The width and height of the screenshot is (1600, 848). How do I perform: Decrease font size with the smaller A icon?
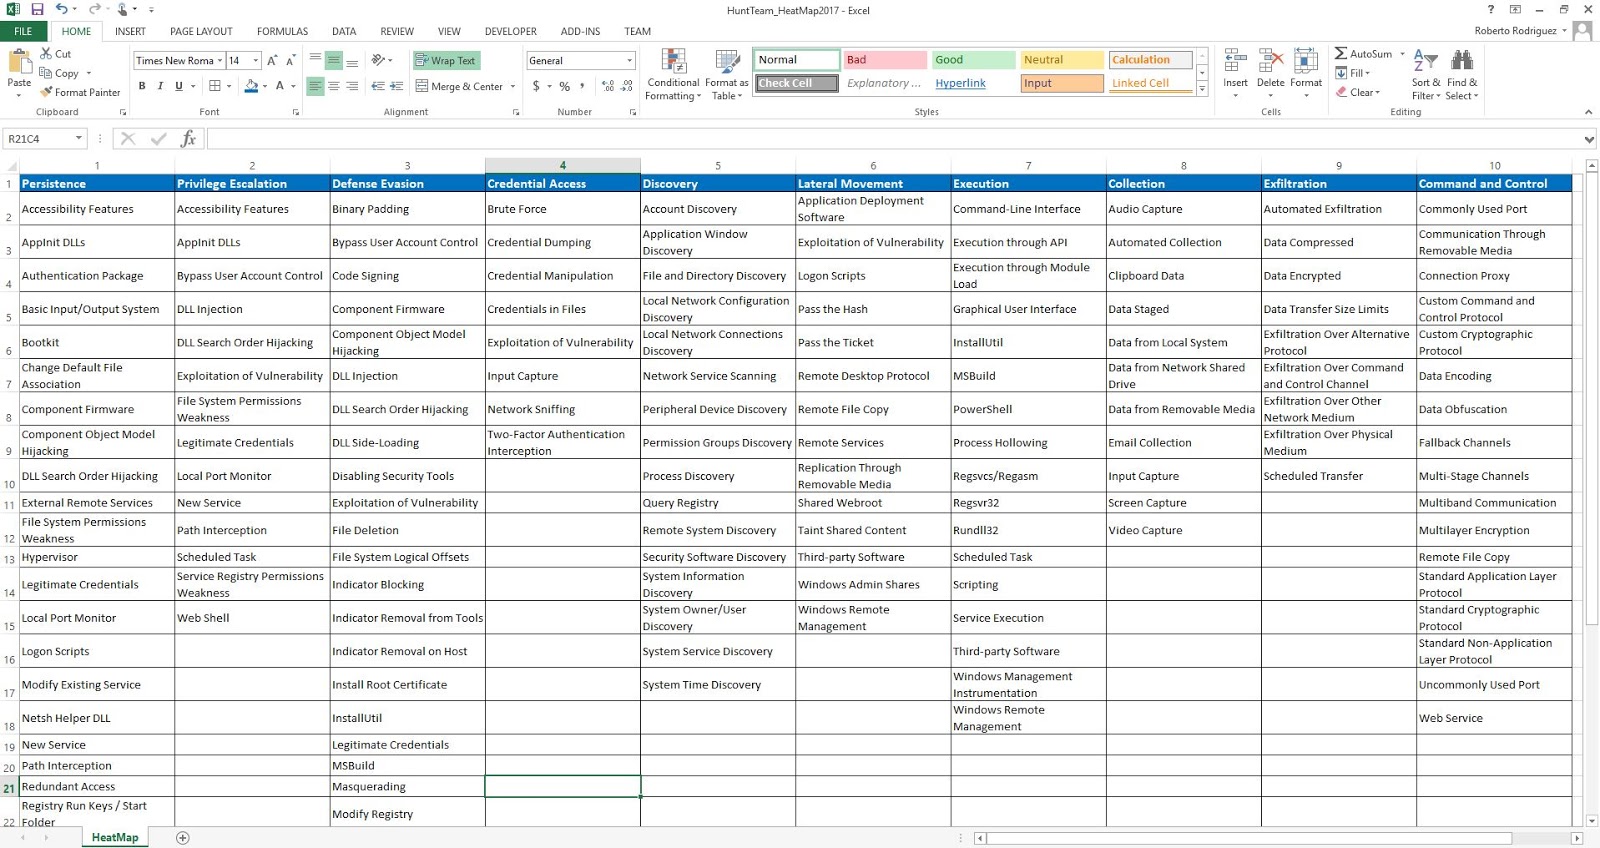290,61
